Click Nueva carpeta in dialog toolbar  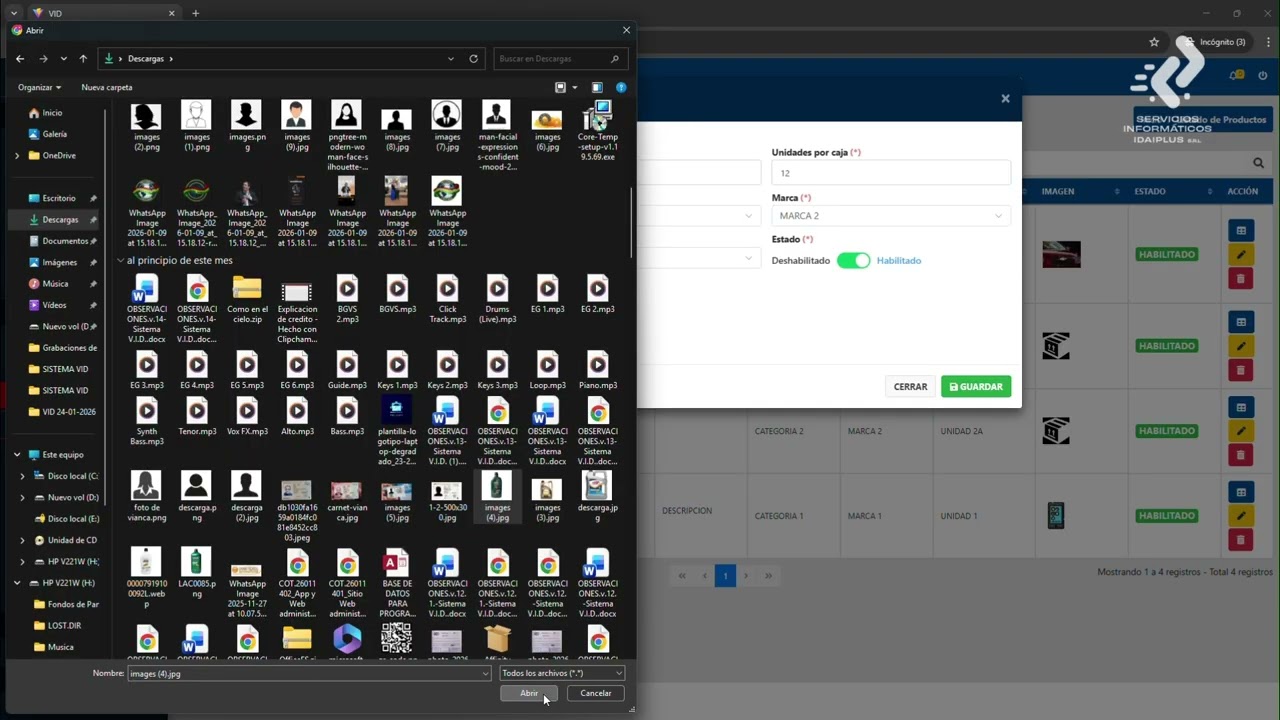(107, 88)
